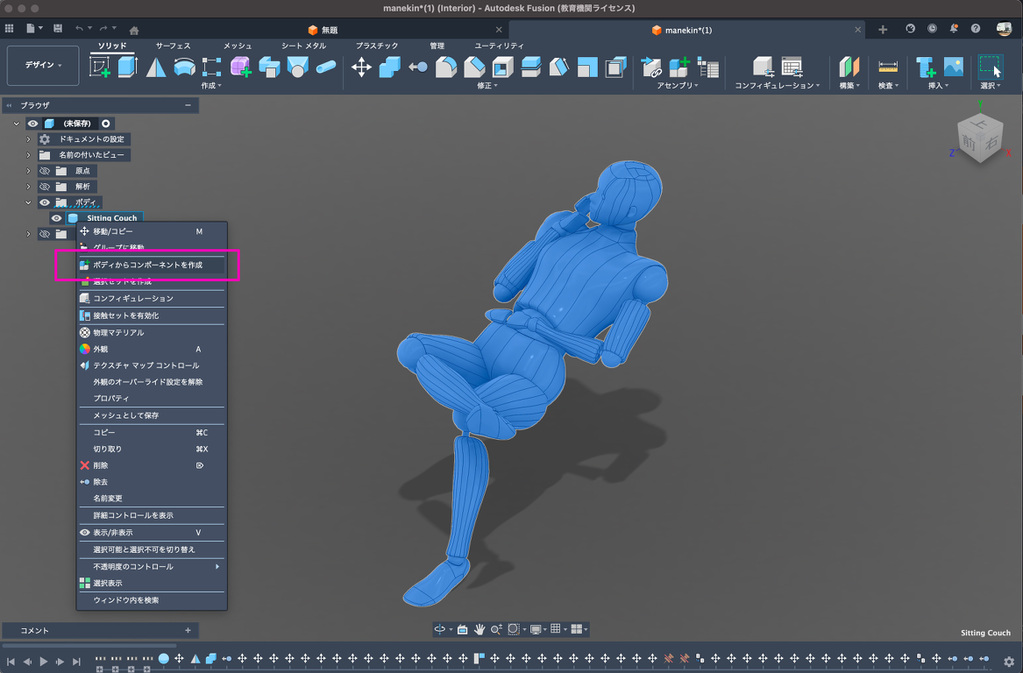Screen dimensions: 1023x673
Task: Expand the ドキュメントの設定 tree node
Action: [29, 139]
